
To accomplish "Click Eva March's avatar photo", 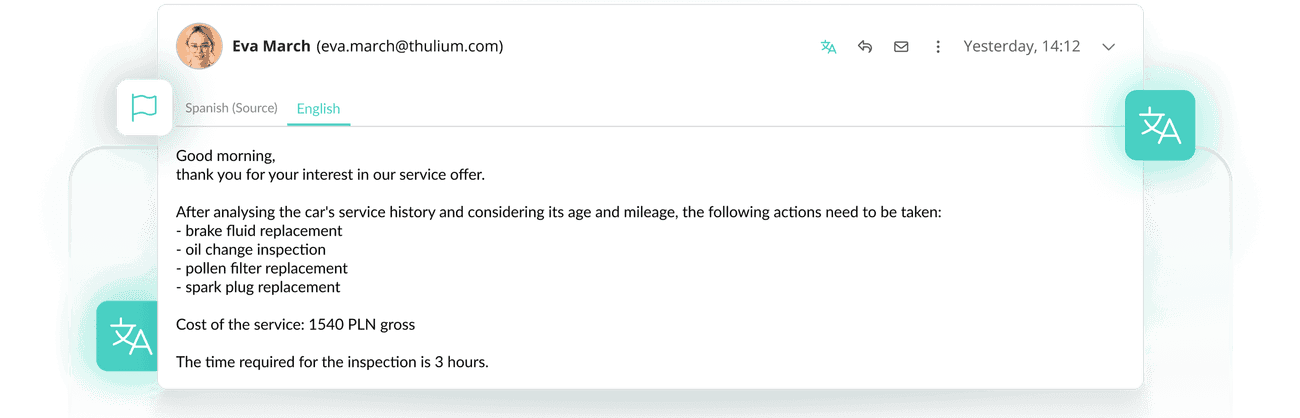I will coord(199,46).
